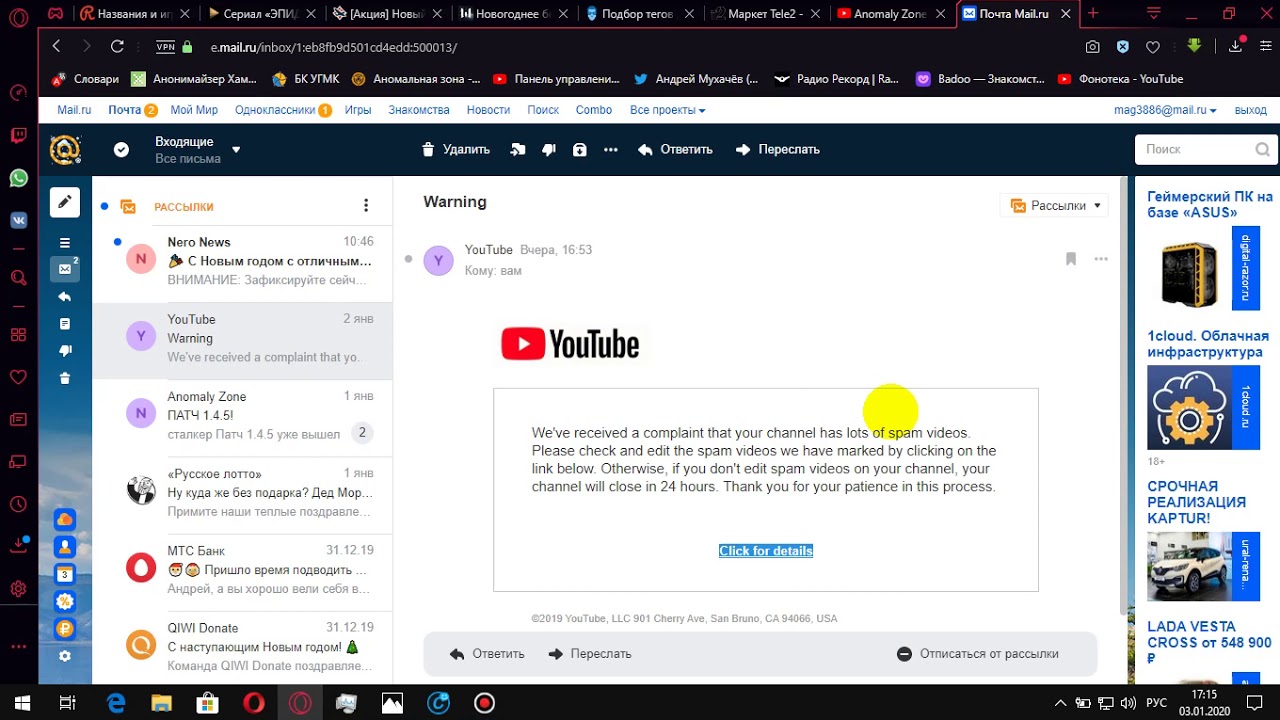
Task: Click Отписаться от рассылки button
Action: tap(978, 654)
